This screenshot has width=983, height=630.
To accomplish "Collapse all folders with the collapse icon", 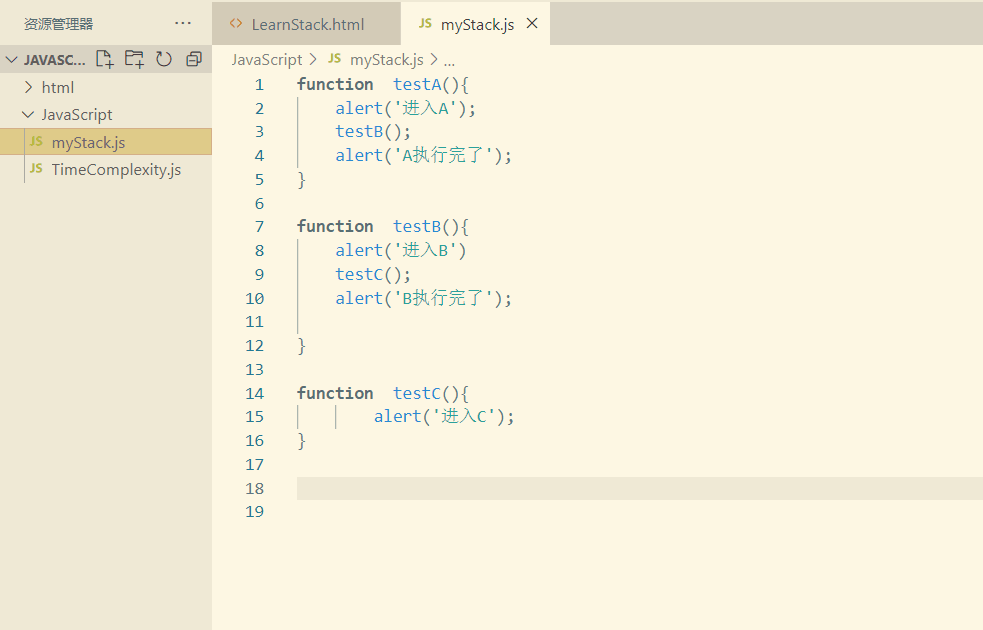I will tap(194, 59).
